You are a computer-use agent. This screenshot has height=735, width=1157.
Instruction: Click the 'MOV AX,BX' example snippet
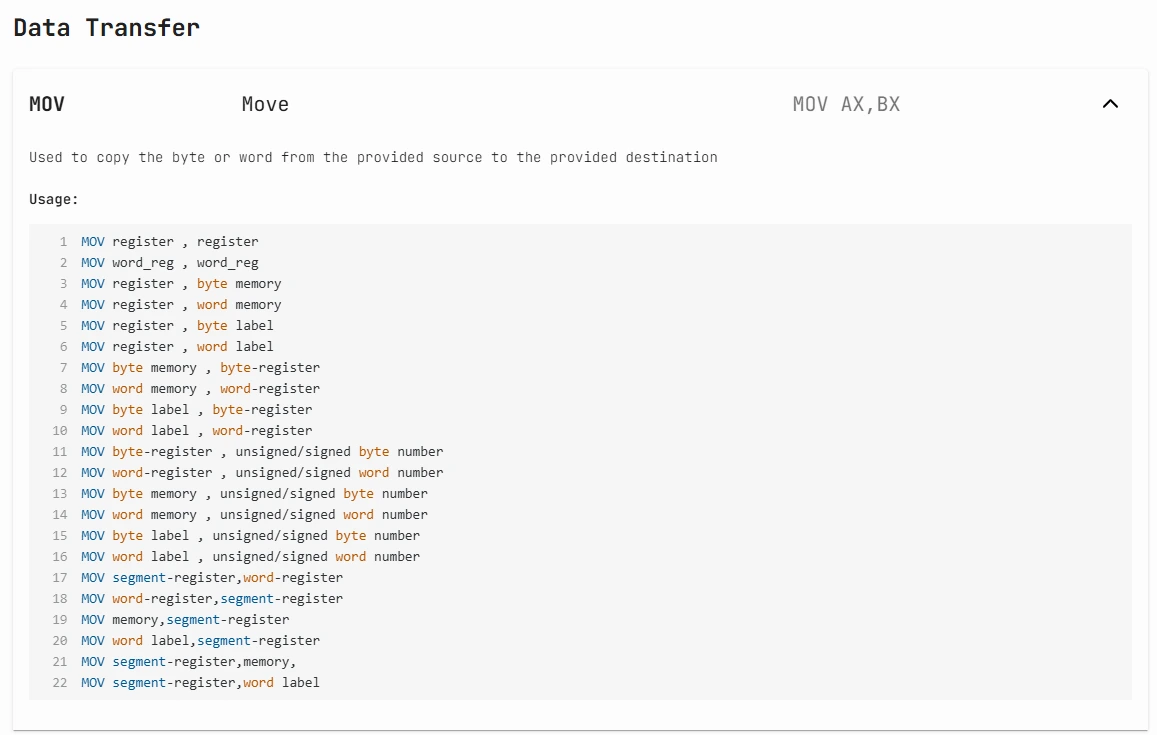(x=847, y=103)
